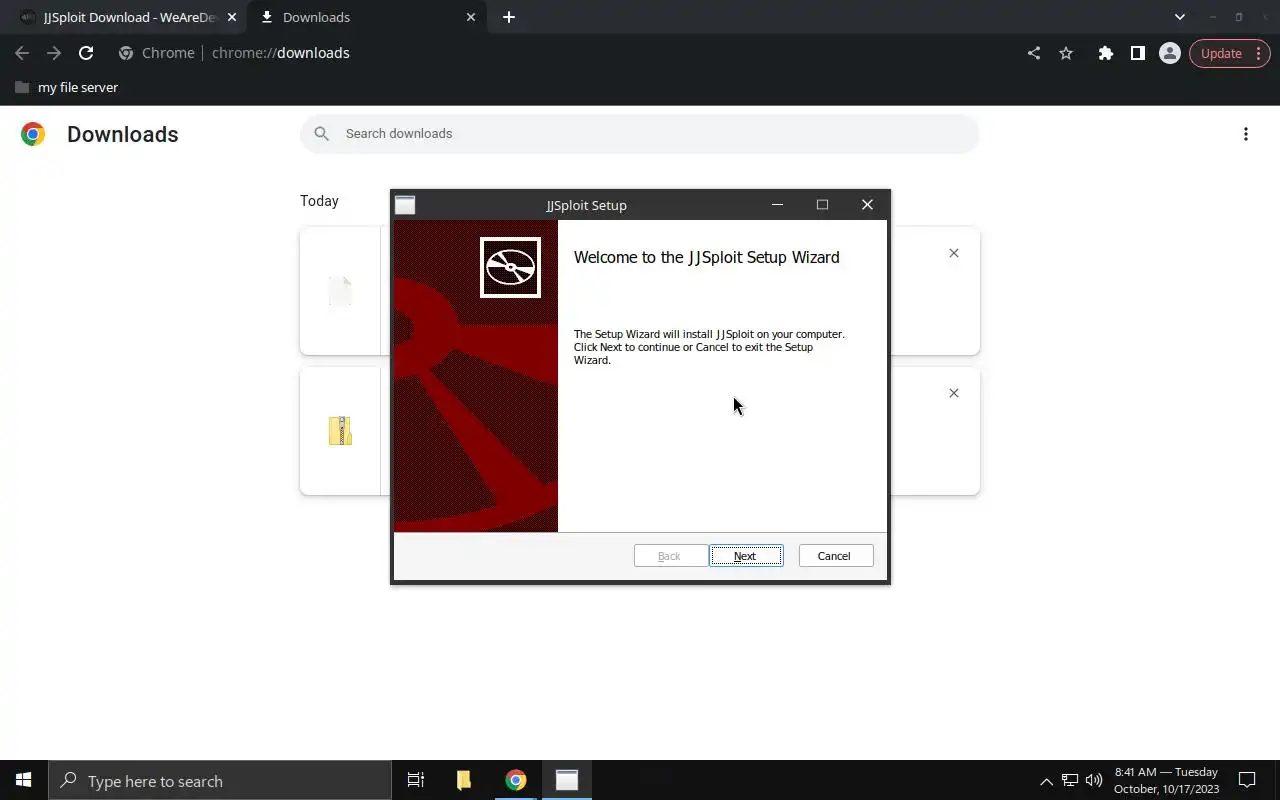Cancel the JJSploit Setup wizard
The image size is (1280, 800).
[x=835, y=556]
